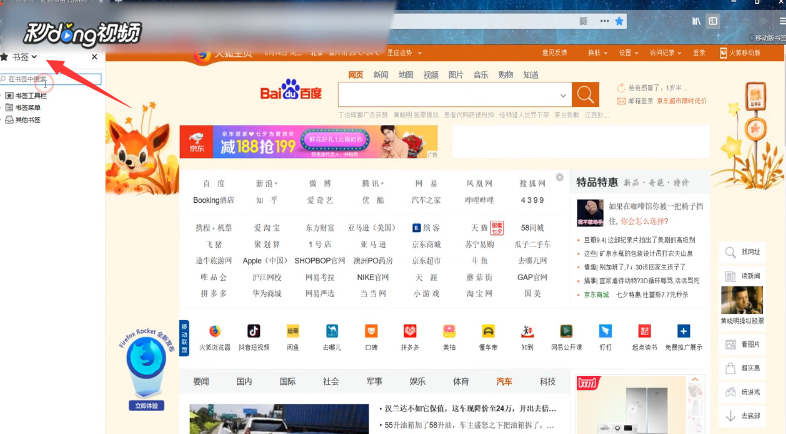The width and height of the screenshot is (786, 434).
Task: Switch to the 音乐 search tab
Action: 481,75
